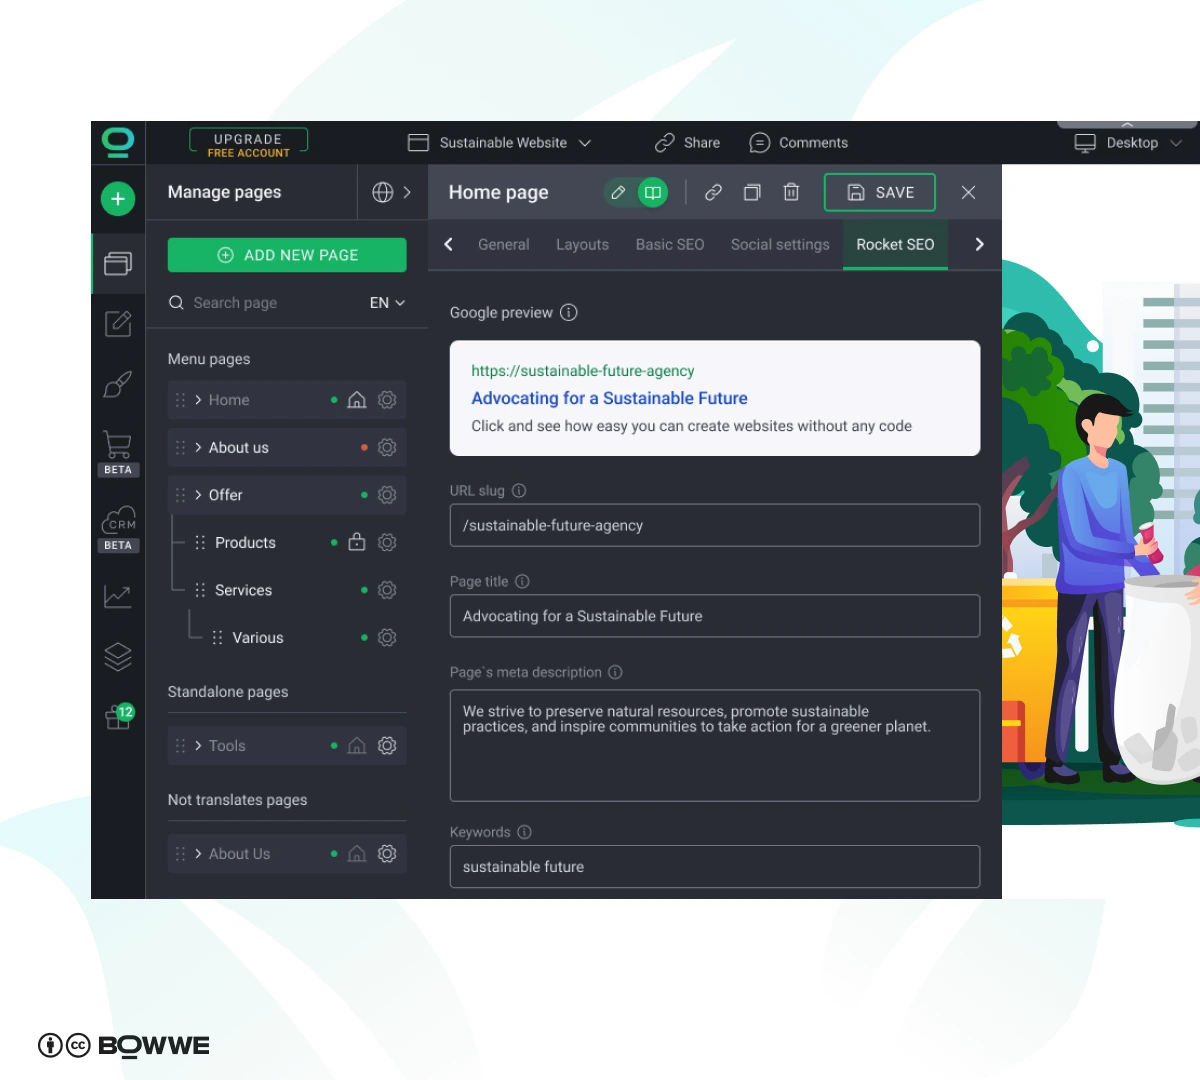Click info icon next to URL slug

point(519,490)
